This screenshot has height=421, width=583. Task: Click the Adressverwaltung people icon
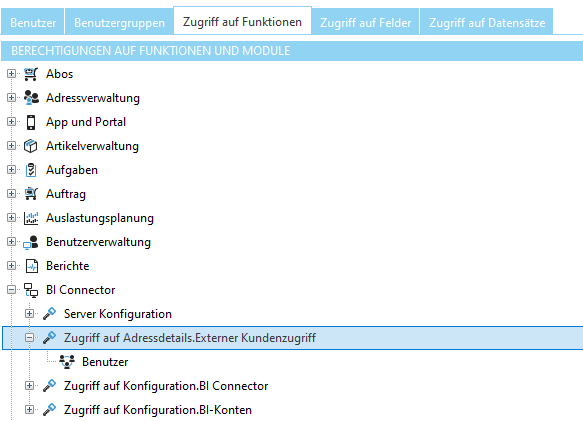[x=31, y=98]
